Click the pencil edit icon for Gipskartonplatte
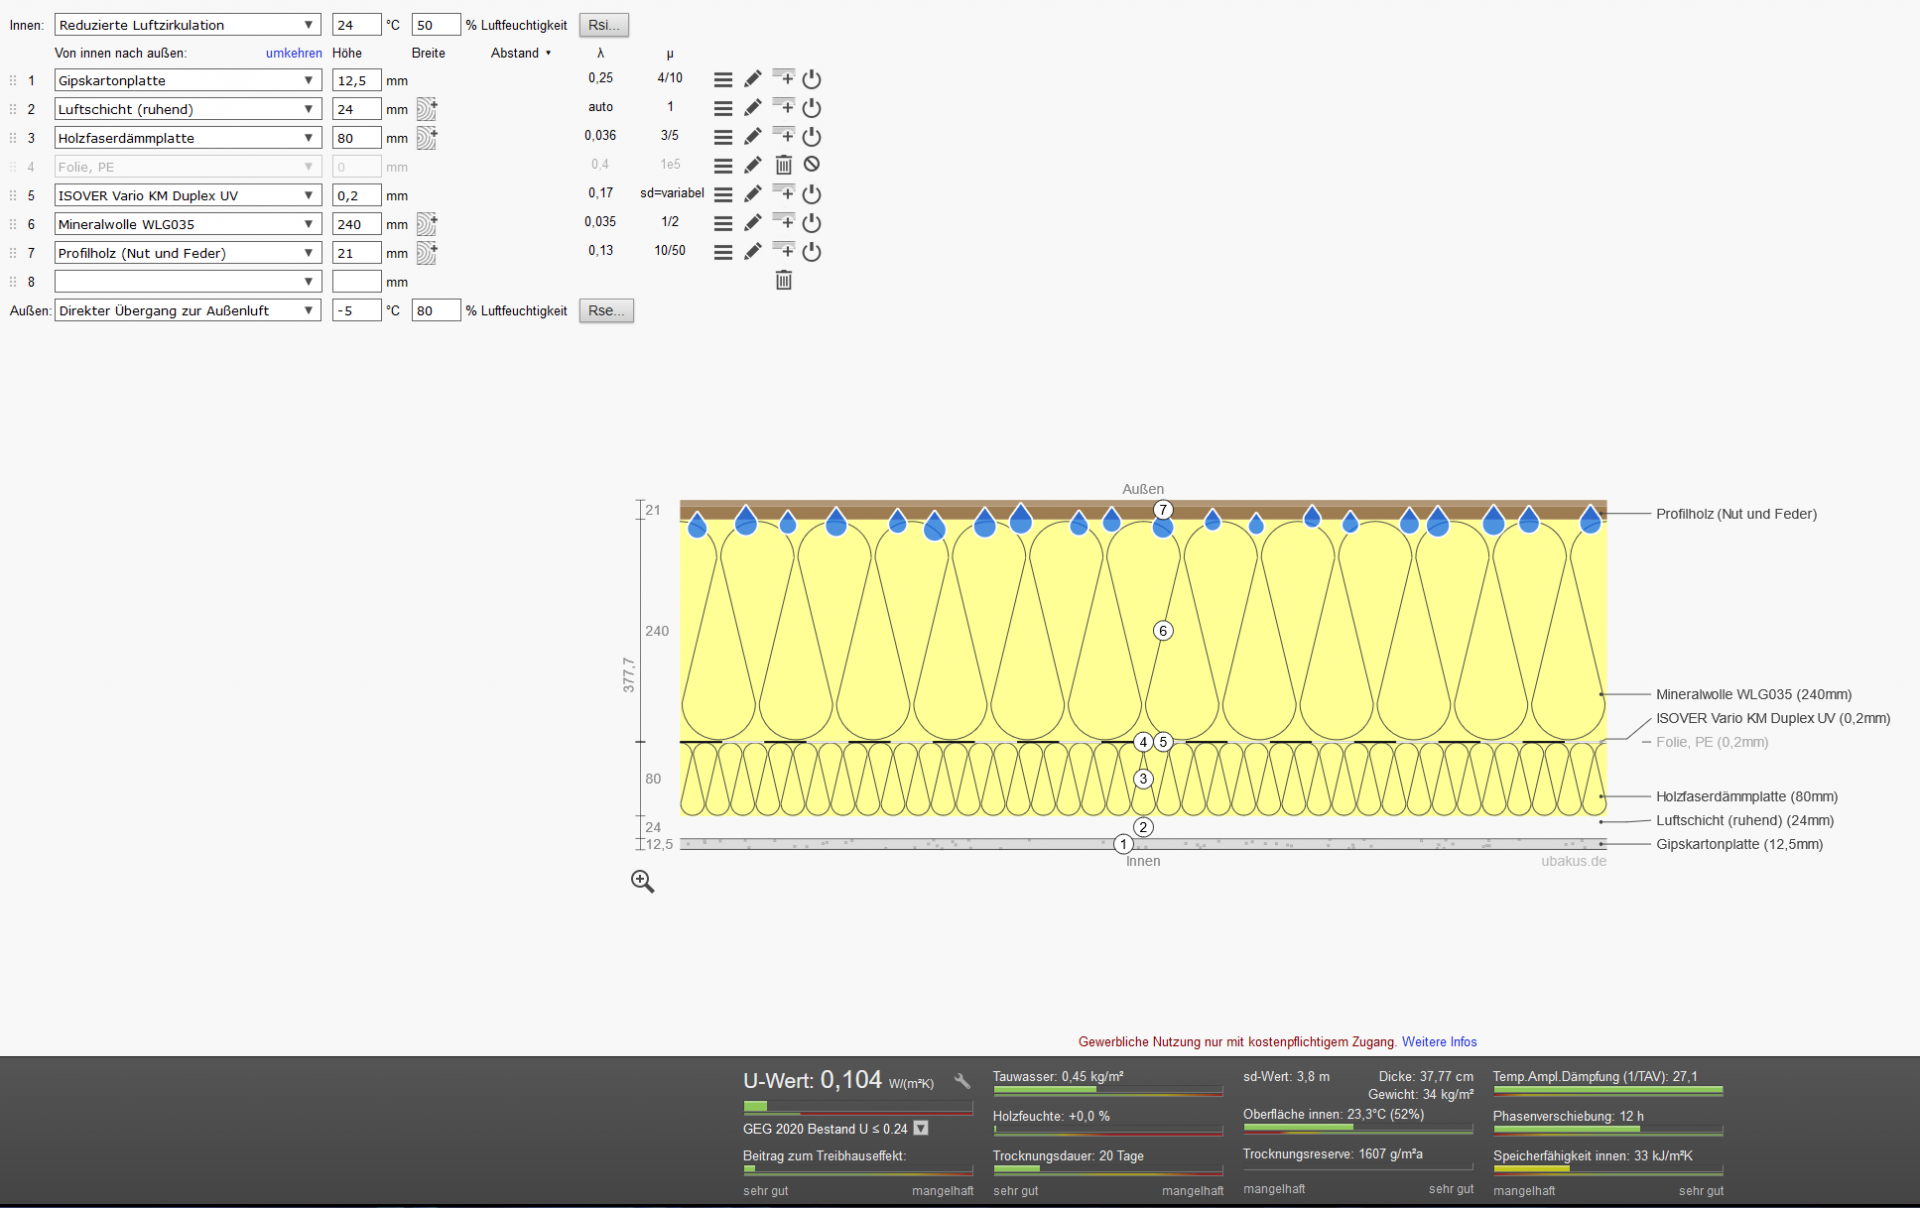This screenshot has width=1920, height=1208. coord(753,79)
